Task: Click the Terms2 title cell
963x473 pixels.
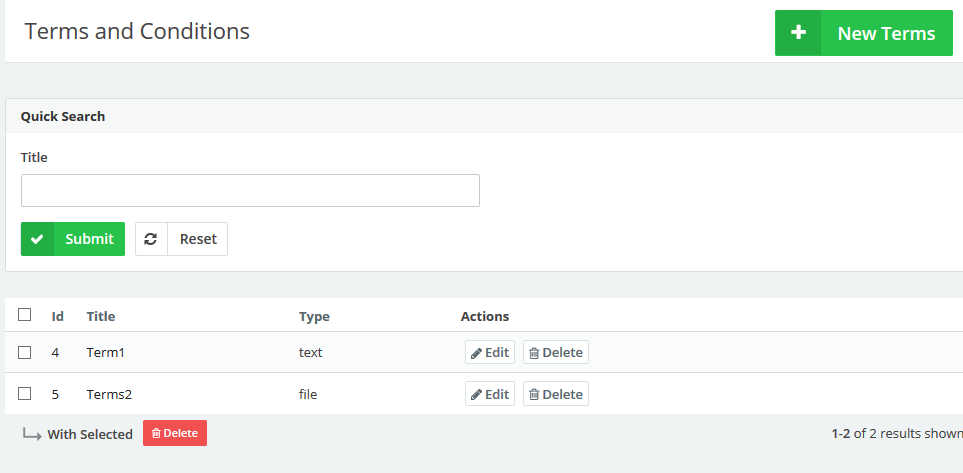Action: click(109, 394)
